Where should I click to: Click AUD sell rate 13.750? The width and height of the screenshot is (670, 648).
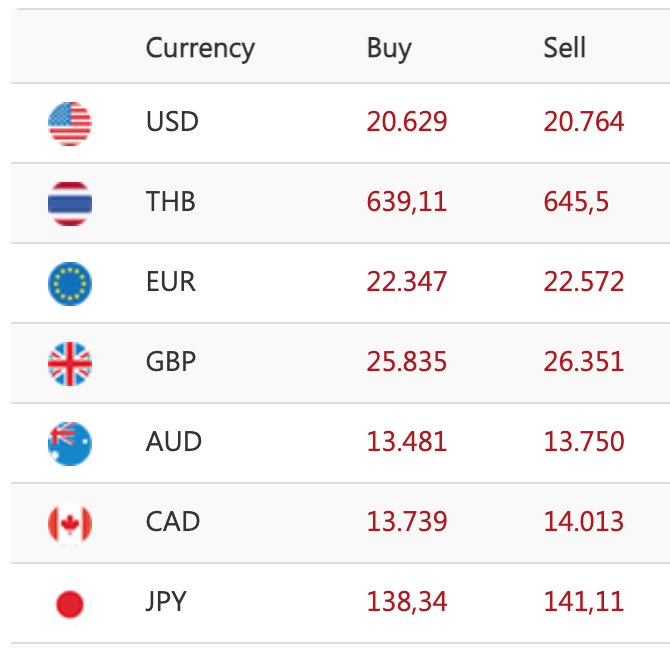click(x=584, y=442)
